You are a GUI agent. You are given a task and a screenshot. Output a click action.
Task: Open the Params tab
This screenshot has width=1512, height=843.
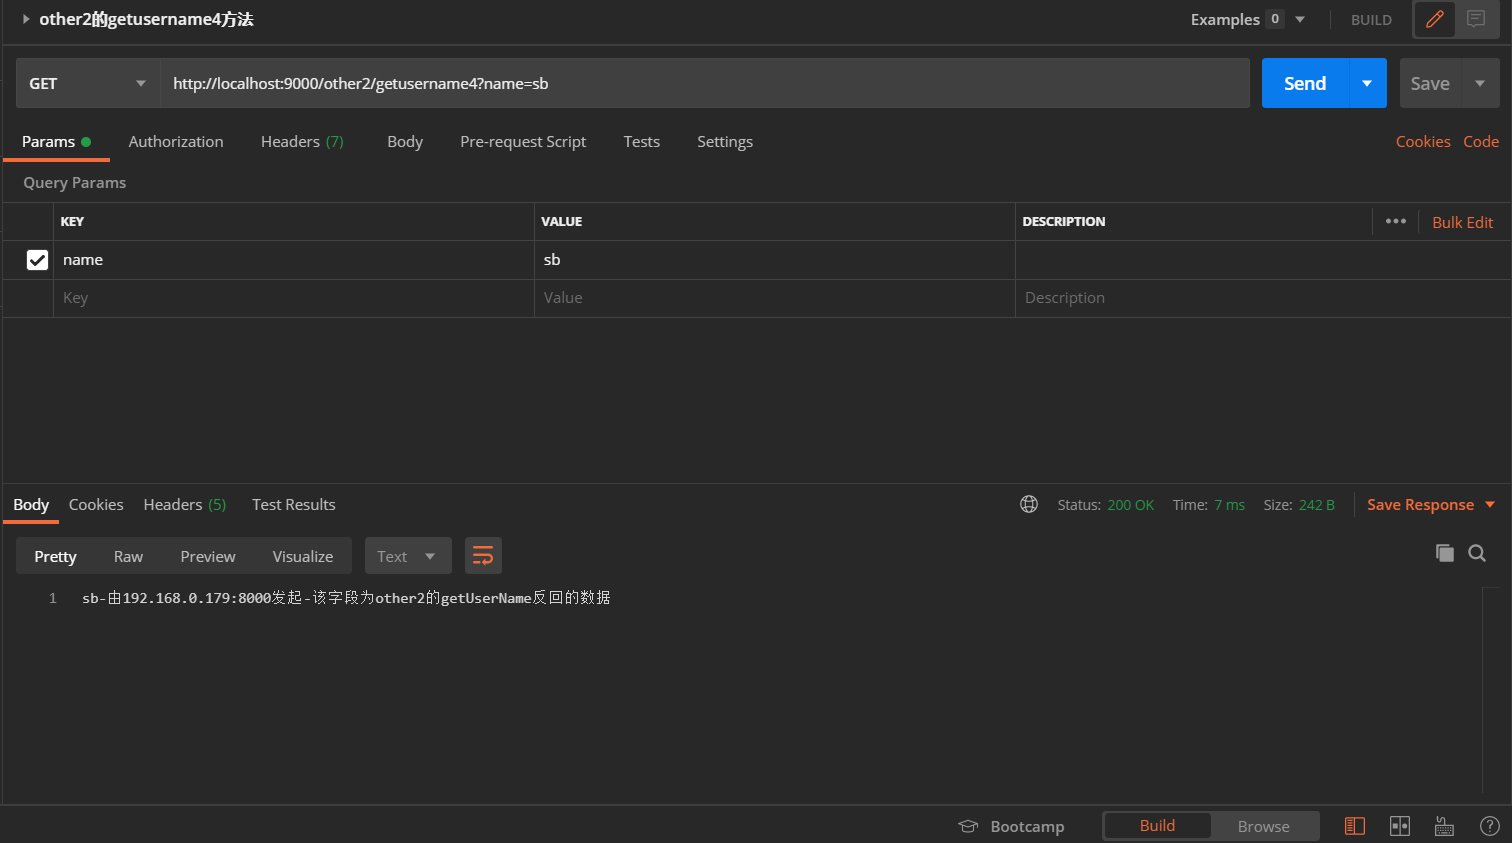(56, 142)
